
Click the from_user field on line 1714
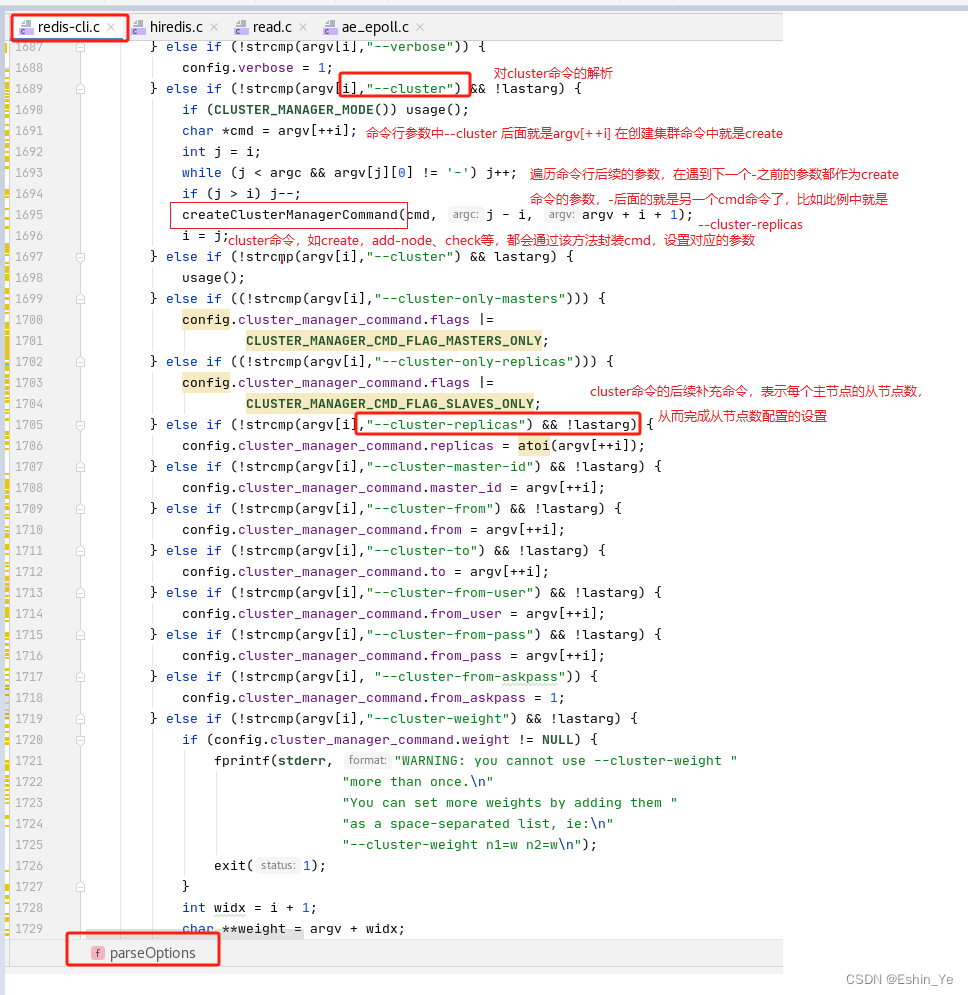pos(466,614)
